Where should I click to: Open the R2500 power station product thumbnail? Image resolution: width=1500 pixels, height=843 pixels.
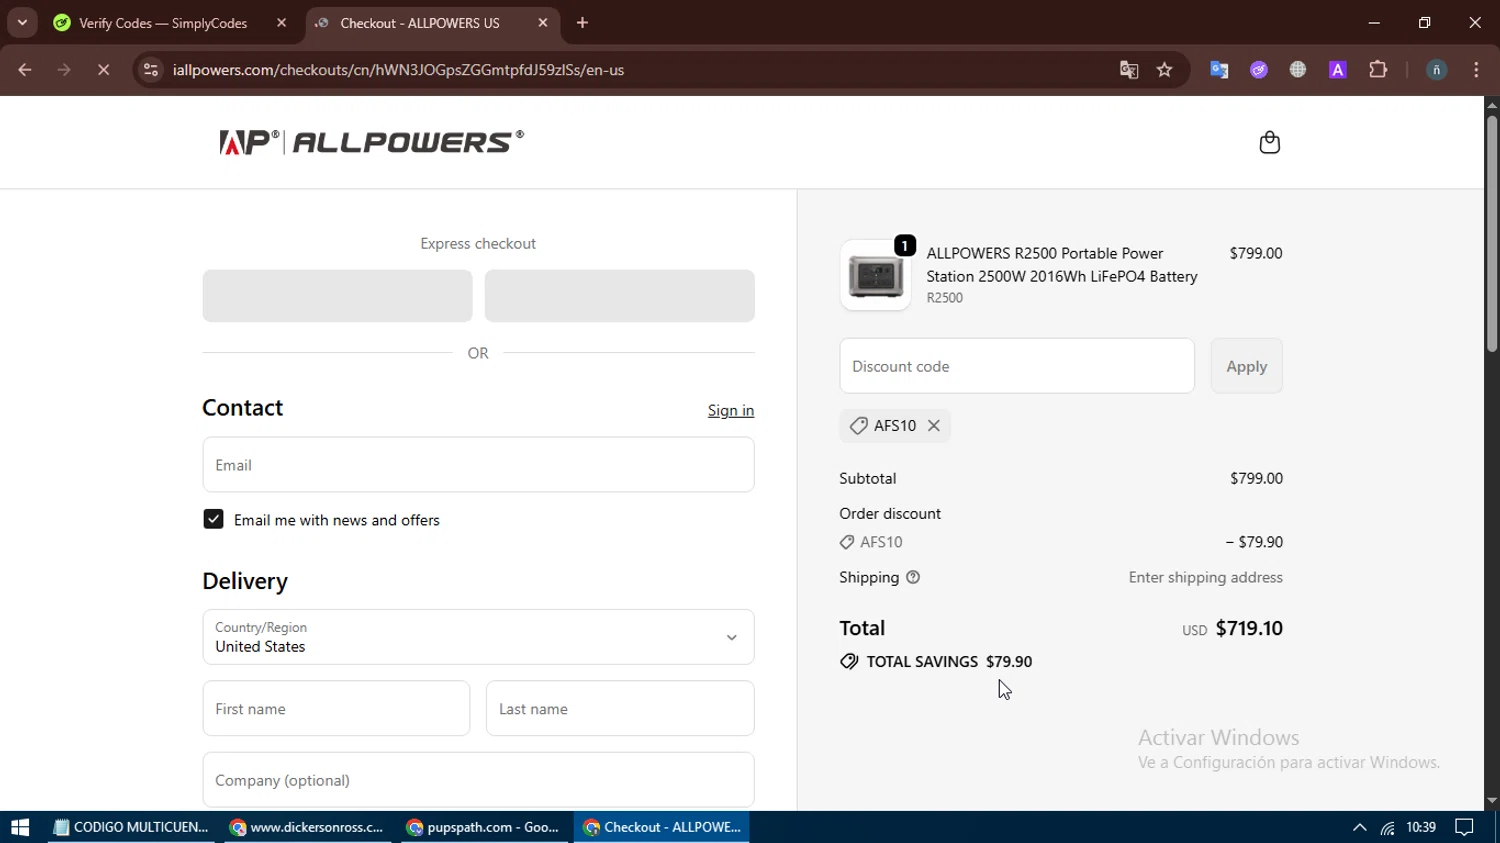(x=875, y=275)
